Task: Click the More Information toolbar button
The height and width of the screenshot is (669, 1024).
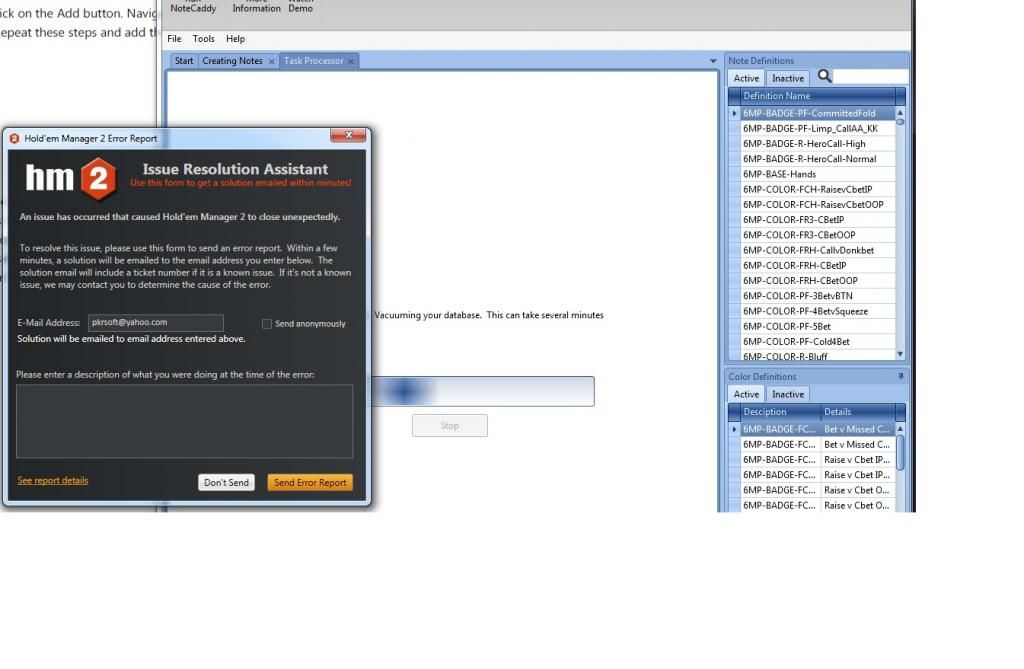Action: coord(257,7)
